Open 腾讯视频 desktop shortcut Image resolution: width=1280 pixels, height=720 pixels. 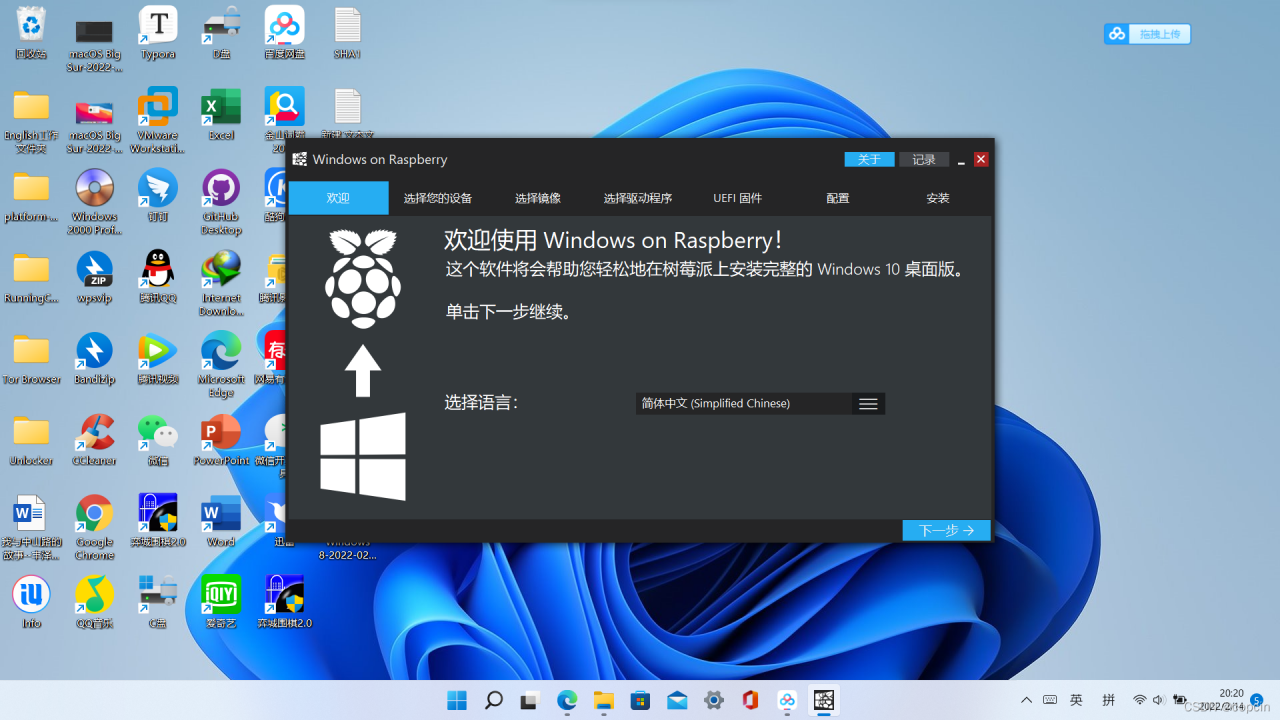click(x=158, y=358)
